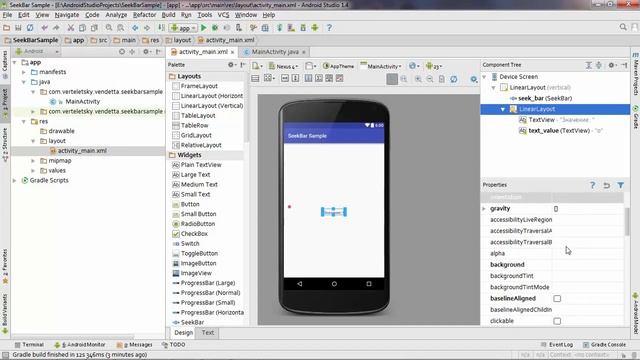This screenshot has width=640, height=360.
Task: Click the AppTheme theme button
Action: [338, 66]
